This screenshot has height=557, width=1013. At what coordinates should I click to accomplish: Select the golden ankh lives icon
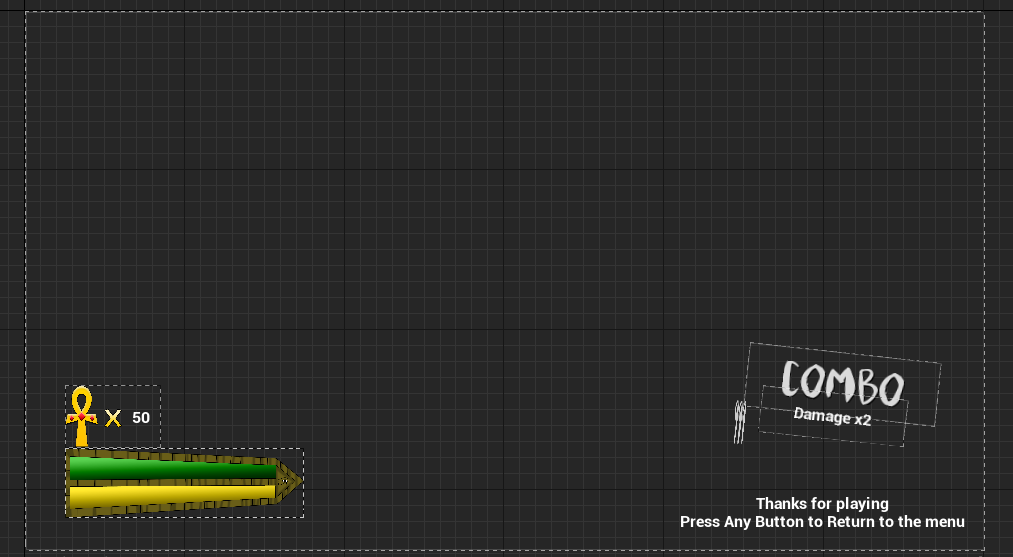click(x=82, y=416)
